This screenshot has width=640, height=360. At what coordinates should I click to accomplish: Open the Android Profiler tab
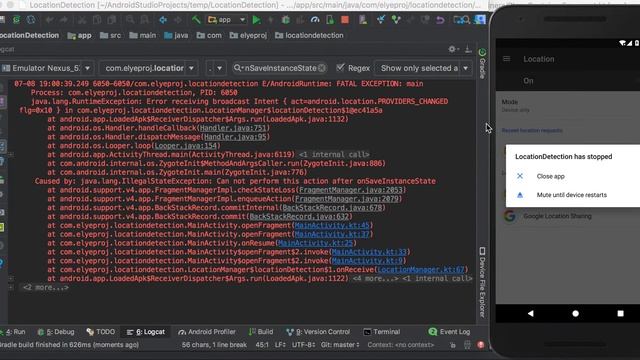(x=207, y=332)
